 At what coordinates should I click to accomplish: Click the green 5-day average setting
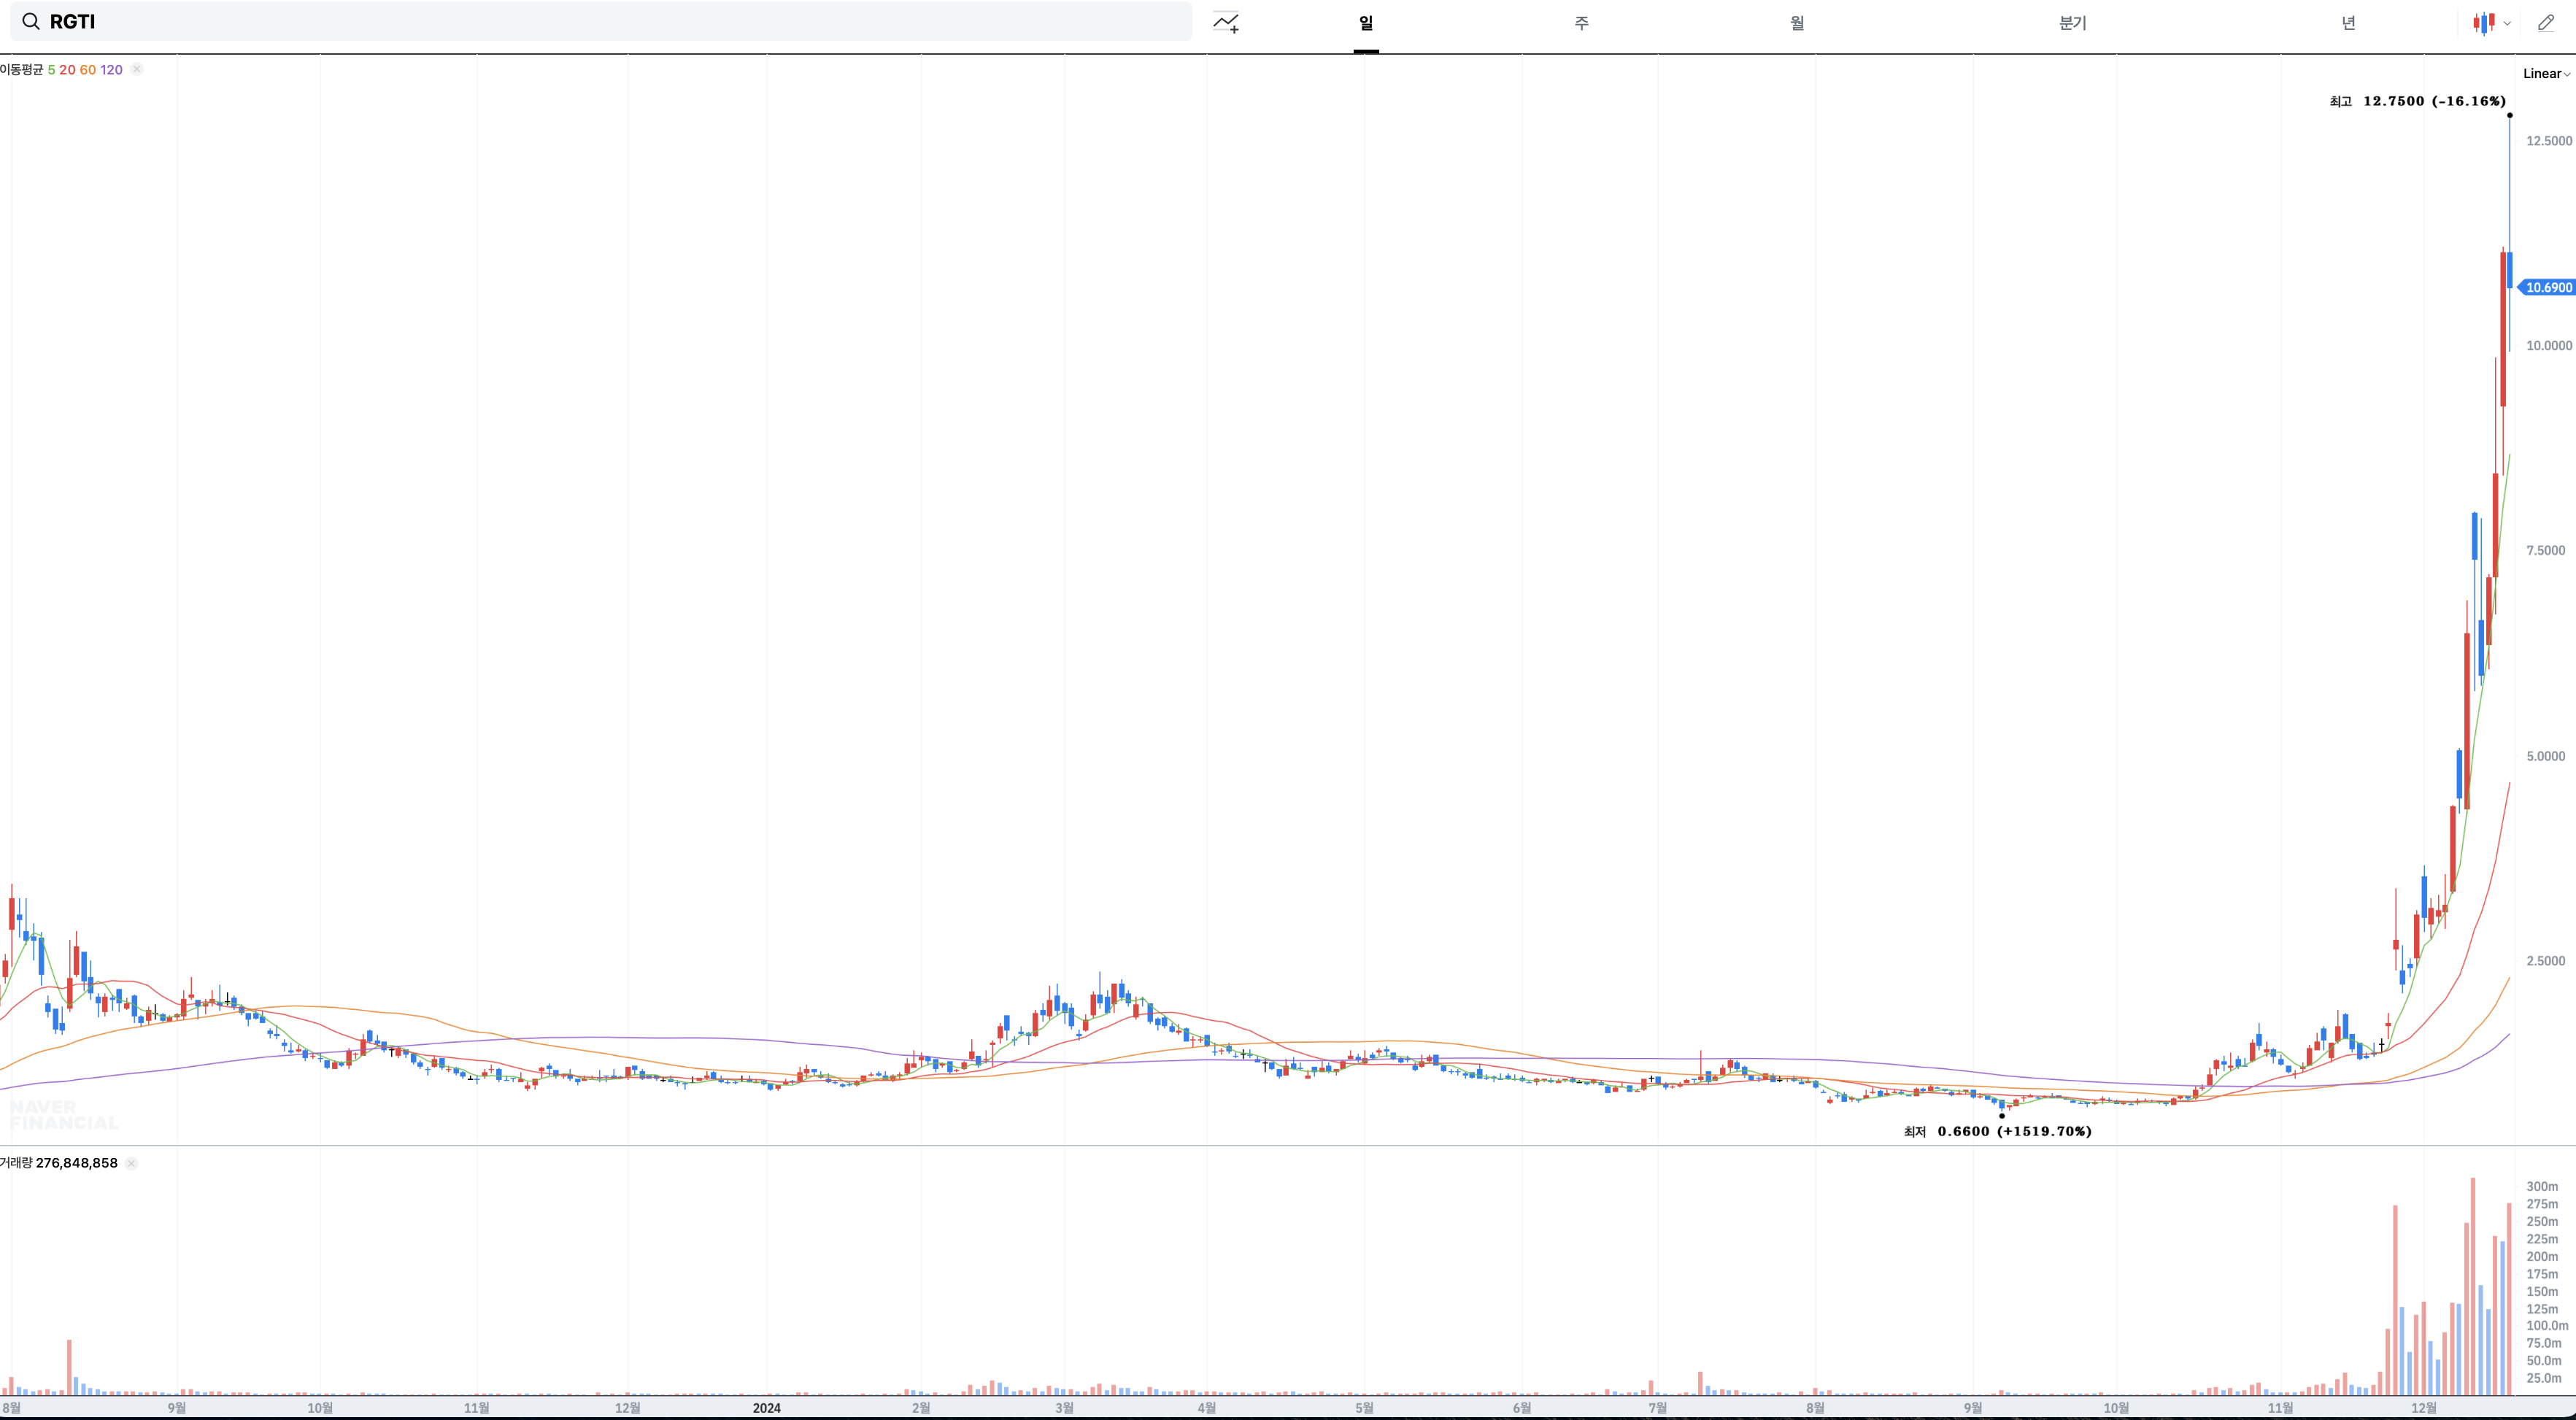tap(51, 69)
